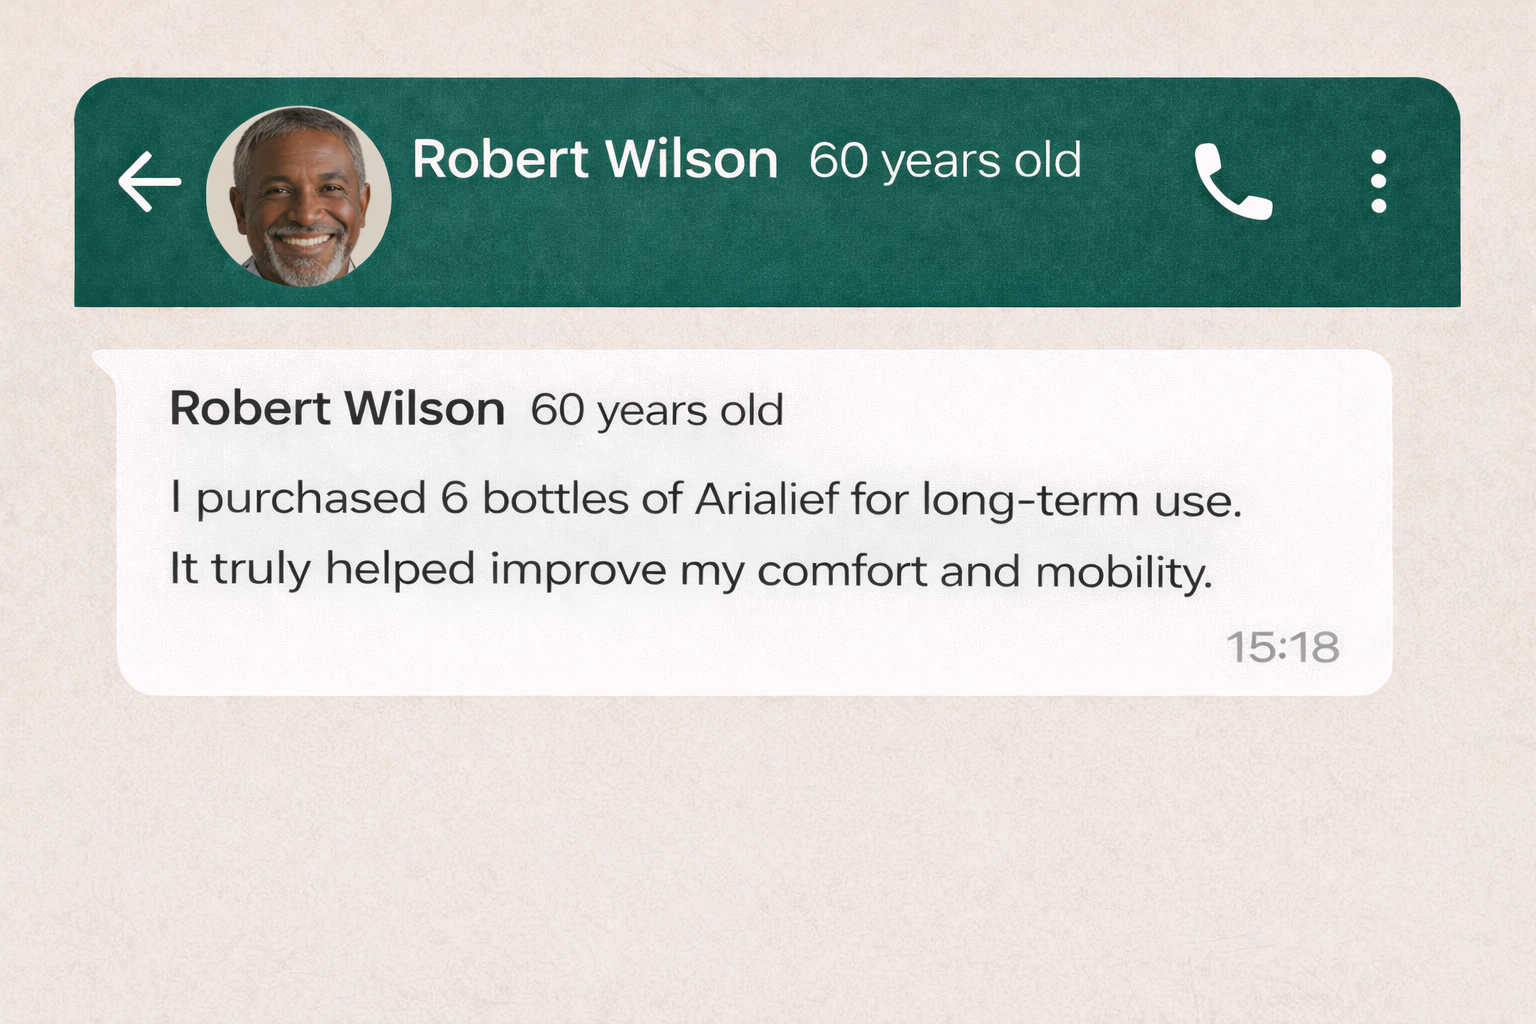Open Robert Wilson's profile photo
The height and width of the screenshot is (1024, 1536).
(x=298, y=197)
